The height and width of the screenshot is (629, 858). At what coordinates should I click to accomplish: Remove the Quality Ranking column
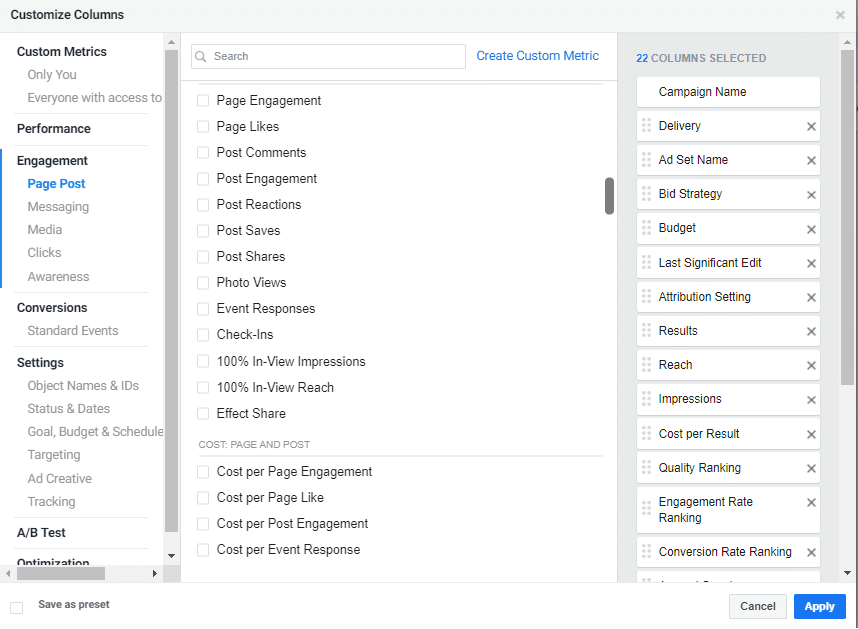point(811,468)
